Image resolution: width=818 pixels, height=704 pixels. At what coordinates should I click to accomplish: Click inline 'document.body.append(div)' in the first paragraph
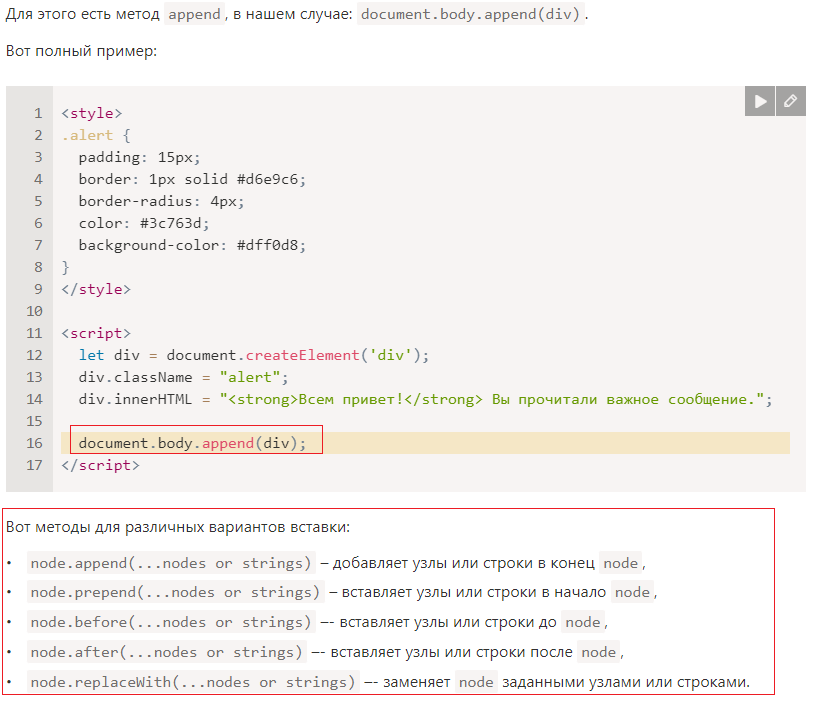click(x=471, y=14)
